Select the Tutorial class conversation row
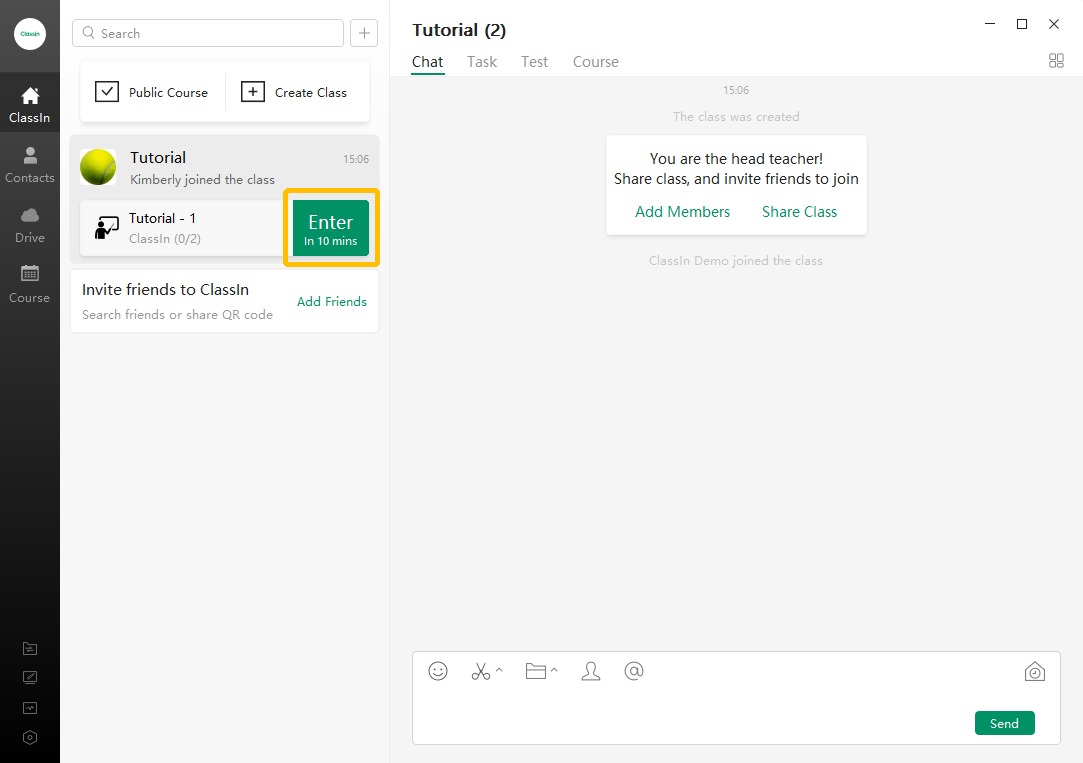 [x=224, y=167]
